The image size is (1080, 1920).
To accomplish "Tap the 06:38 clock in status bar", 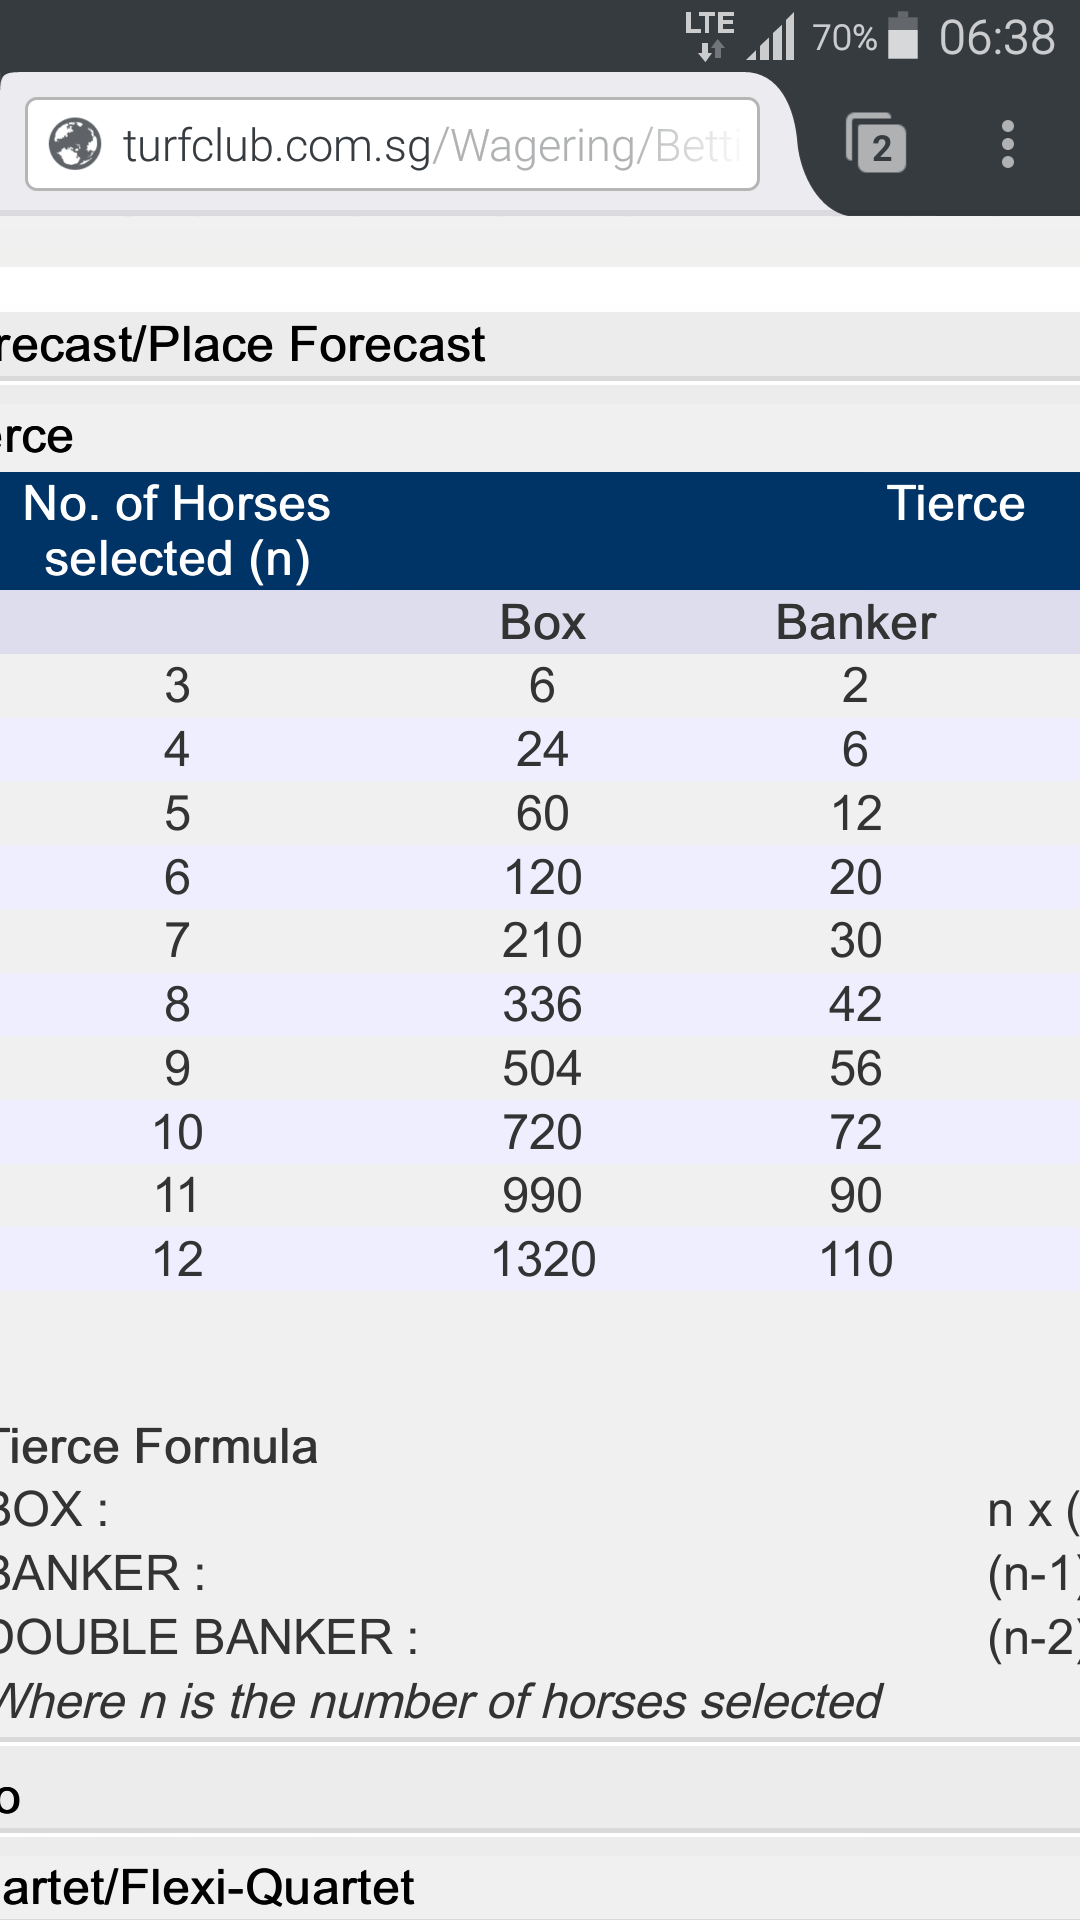I will tap(997, 38).
